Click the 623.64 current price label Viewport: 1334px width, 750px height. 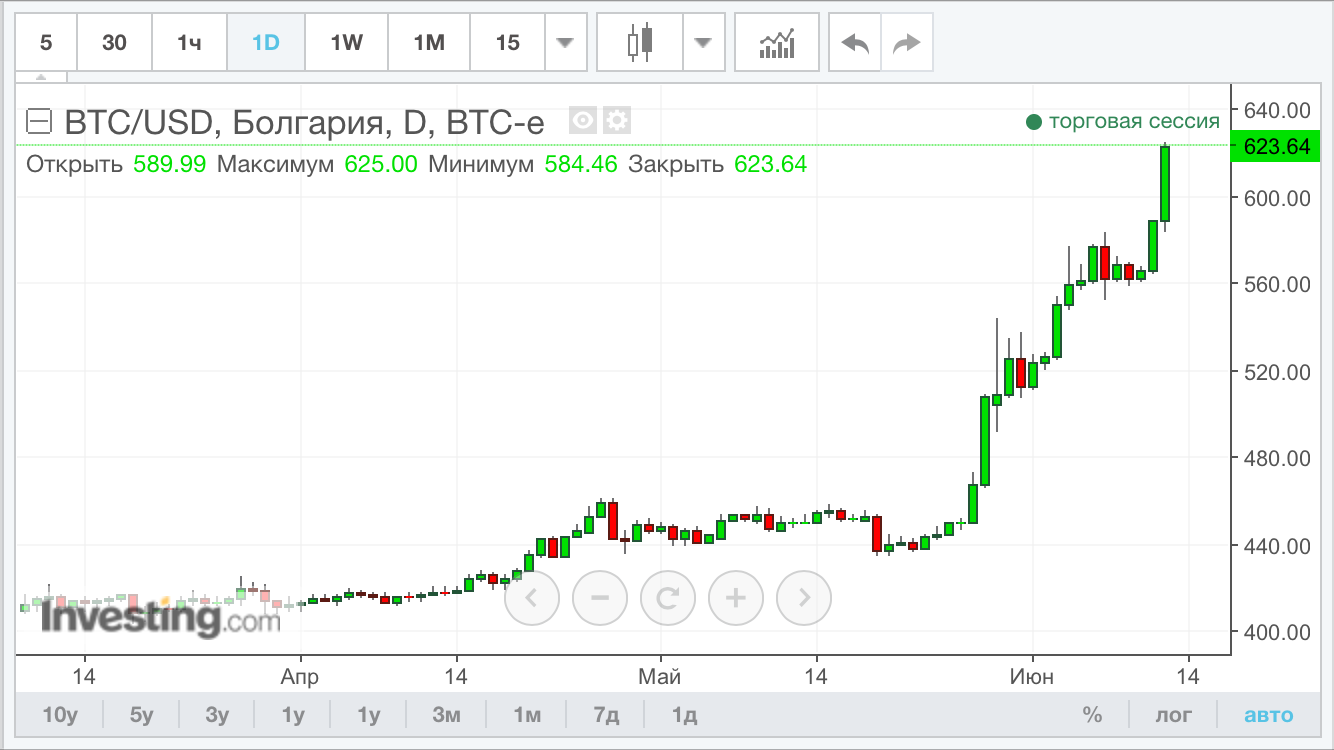tap(1276, 146)
